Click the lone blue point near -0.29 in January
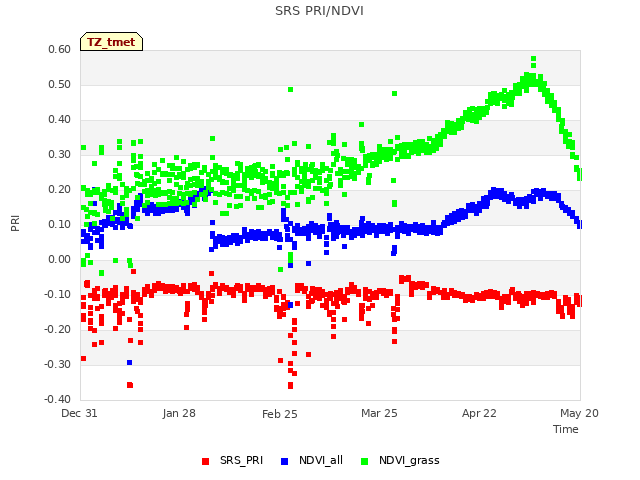Viewport: 640px width, 480px height. tap(130, 362)
